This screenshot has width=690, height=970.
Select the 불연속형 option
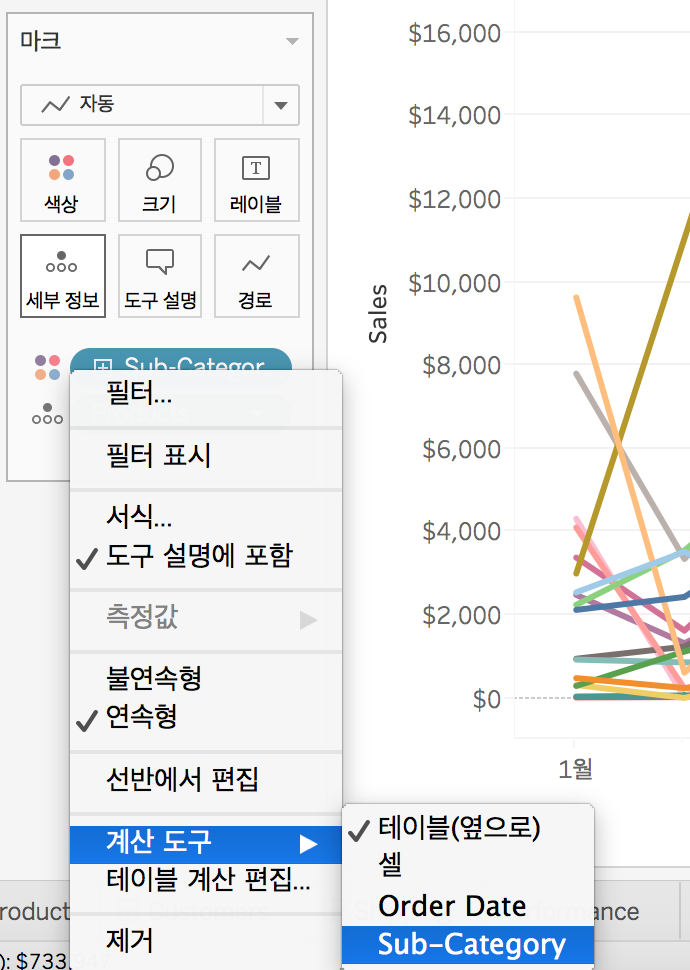205,678
